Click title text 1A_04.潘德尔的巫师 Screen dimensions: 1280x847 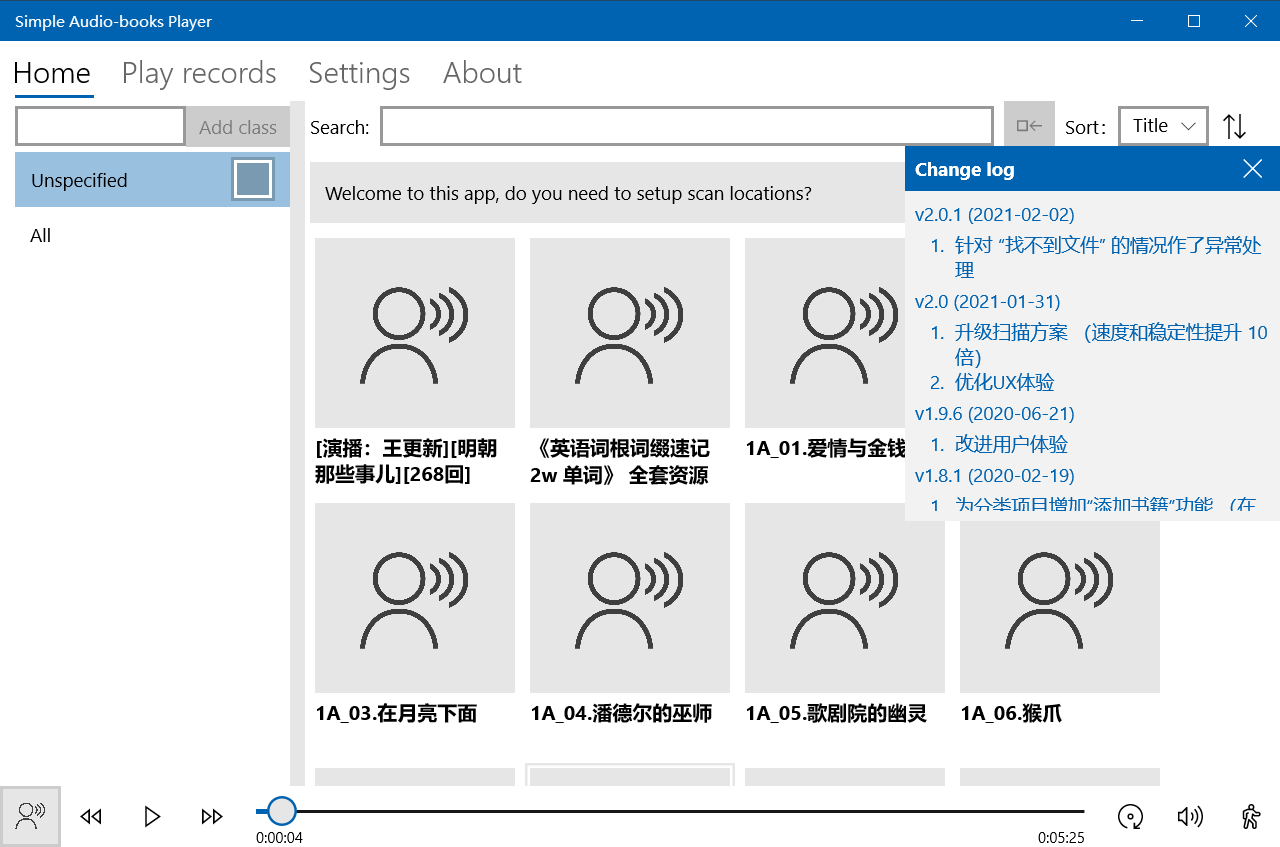click(x=621, y=714)
